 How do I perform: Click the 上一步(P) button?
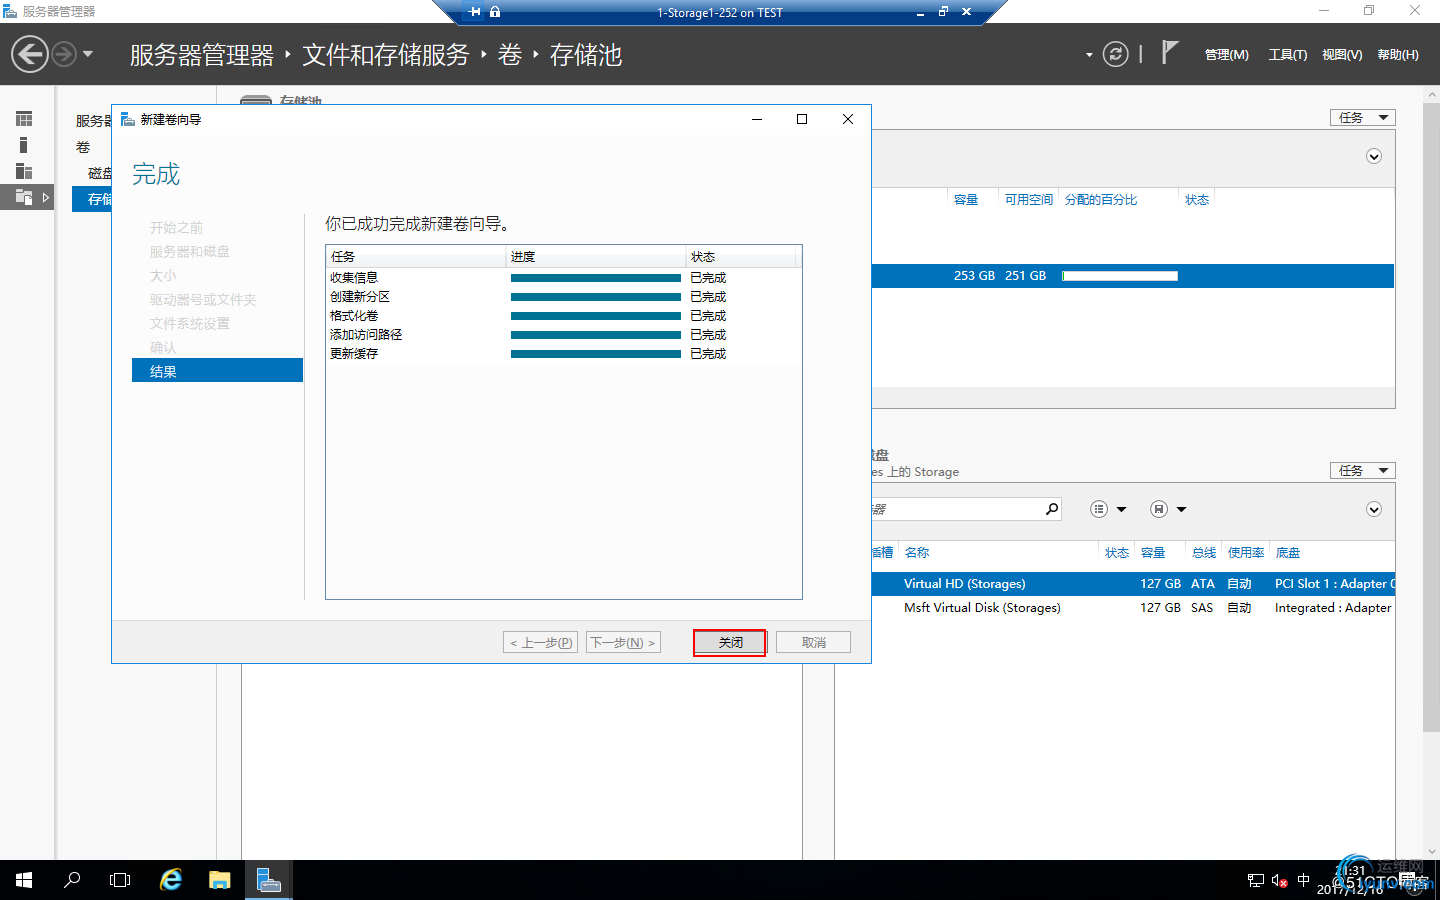click(x=540, y=642)
